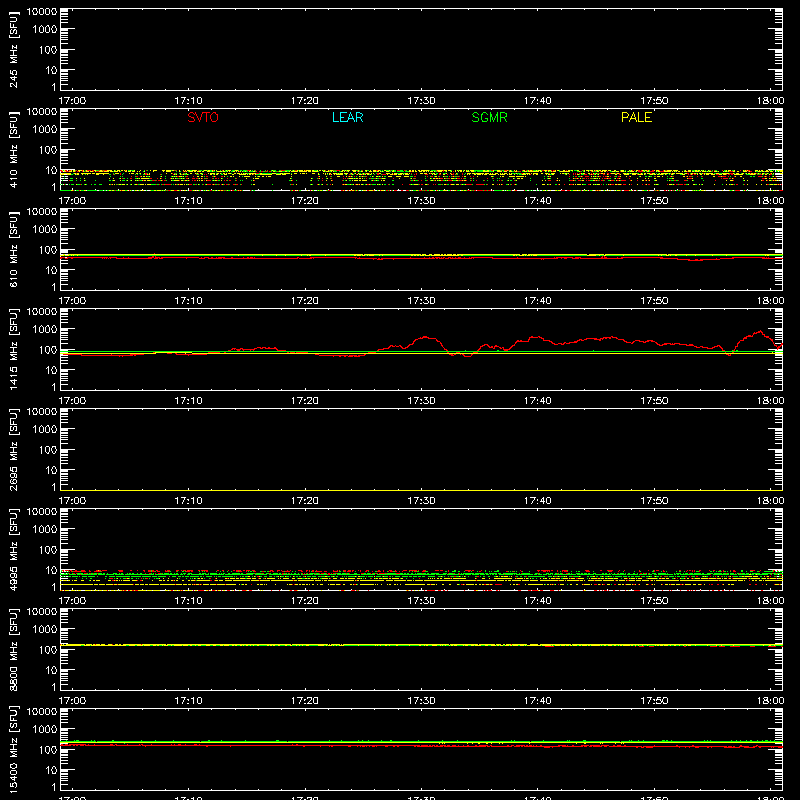Click the 10000 tick on 245 MHz panel

tap(42, 12)
